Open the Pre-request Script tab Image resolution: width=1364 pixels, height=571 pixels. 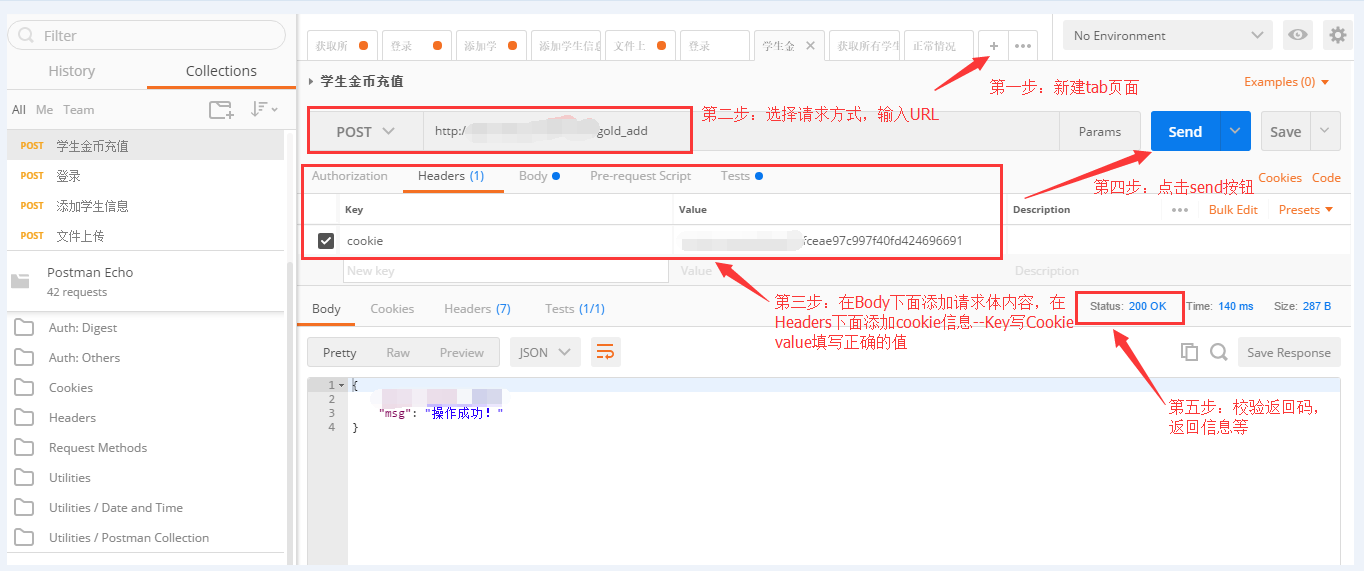click(640, 176)
